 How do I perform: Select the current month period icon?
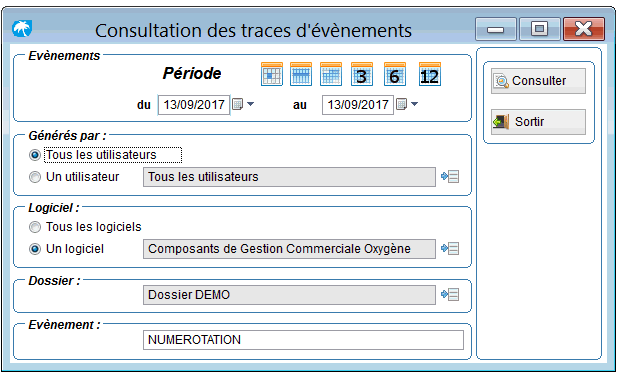[x=331, y=74]
